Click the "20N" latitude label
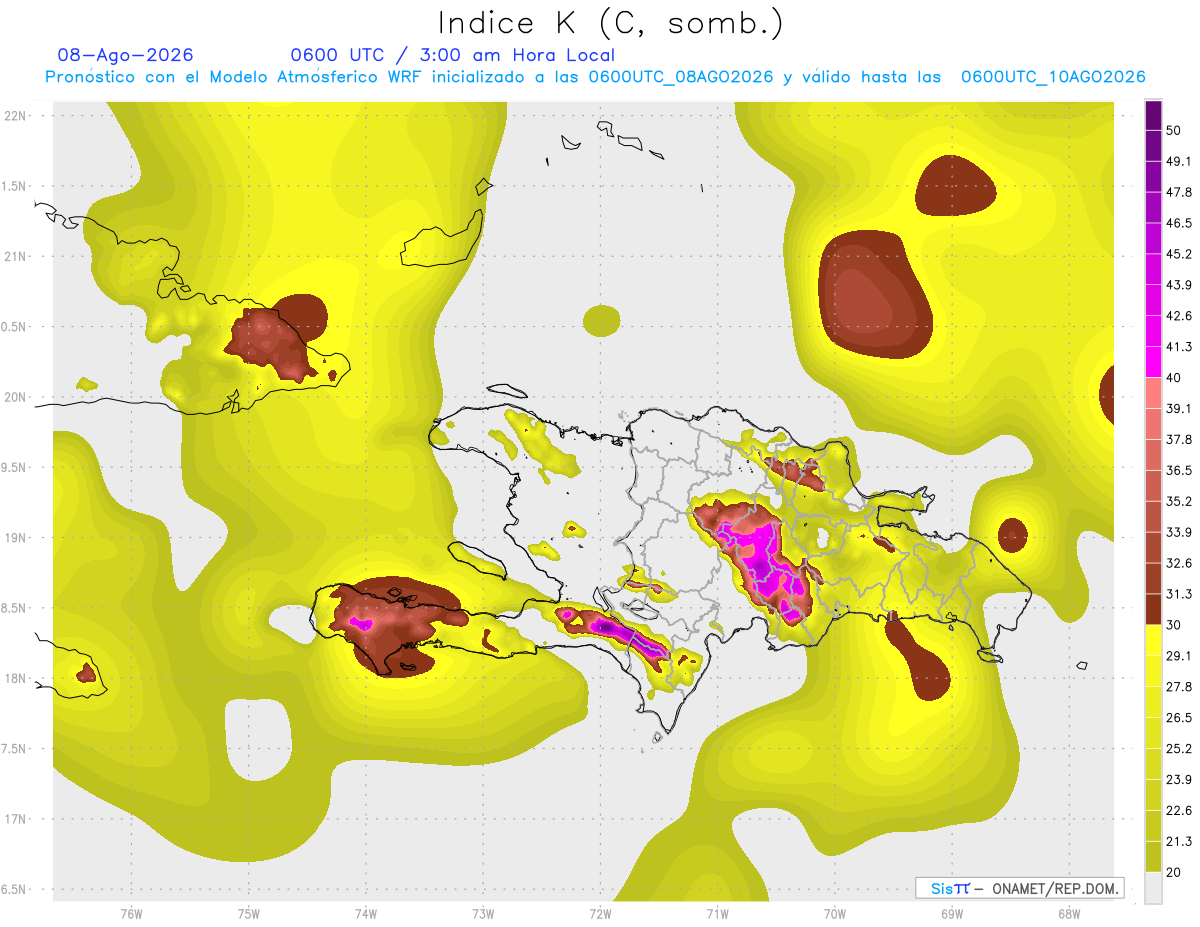The width and height of the screenshot is (1200, 927). pos(15,397)
